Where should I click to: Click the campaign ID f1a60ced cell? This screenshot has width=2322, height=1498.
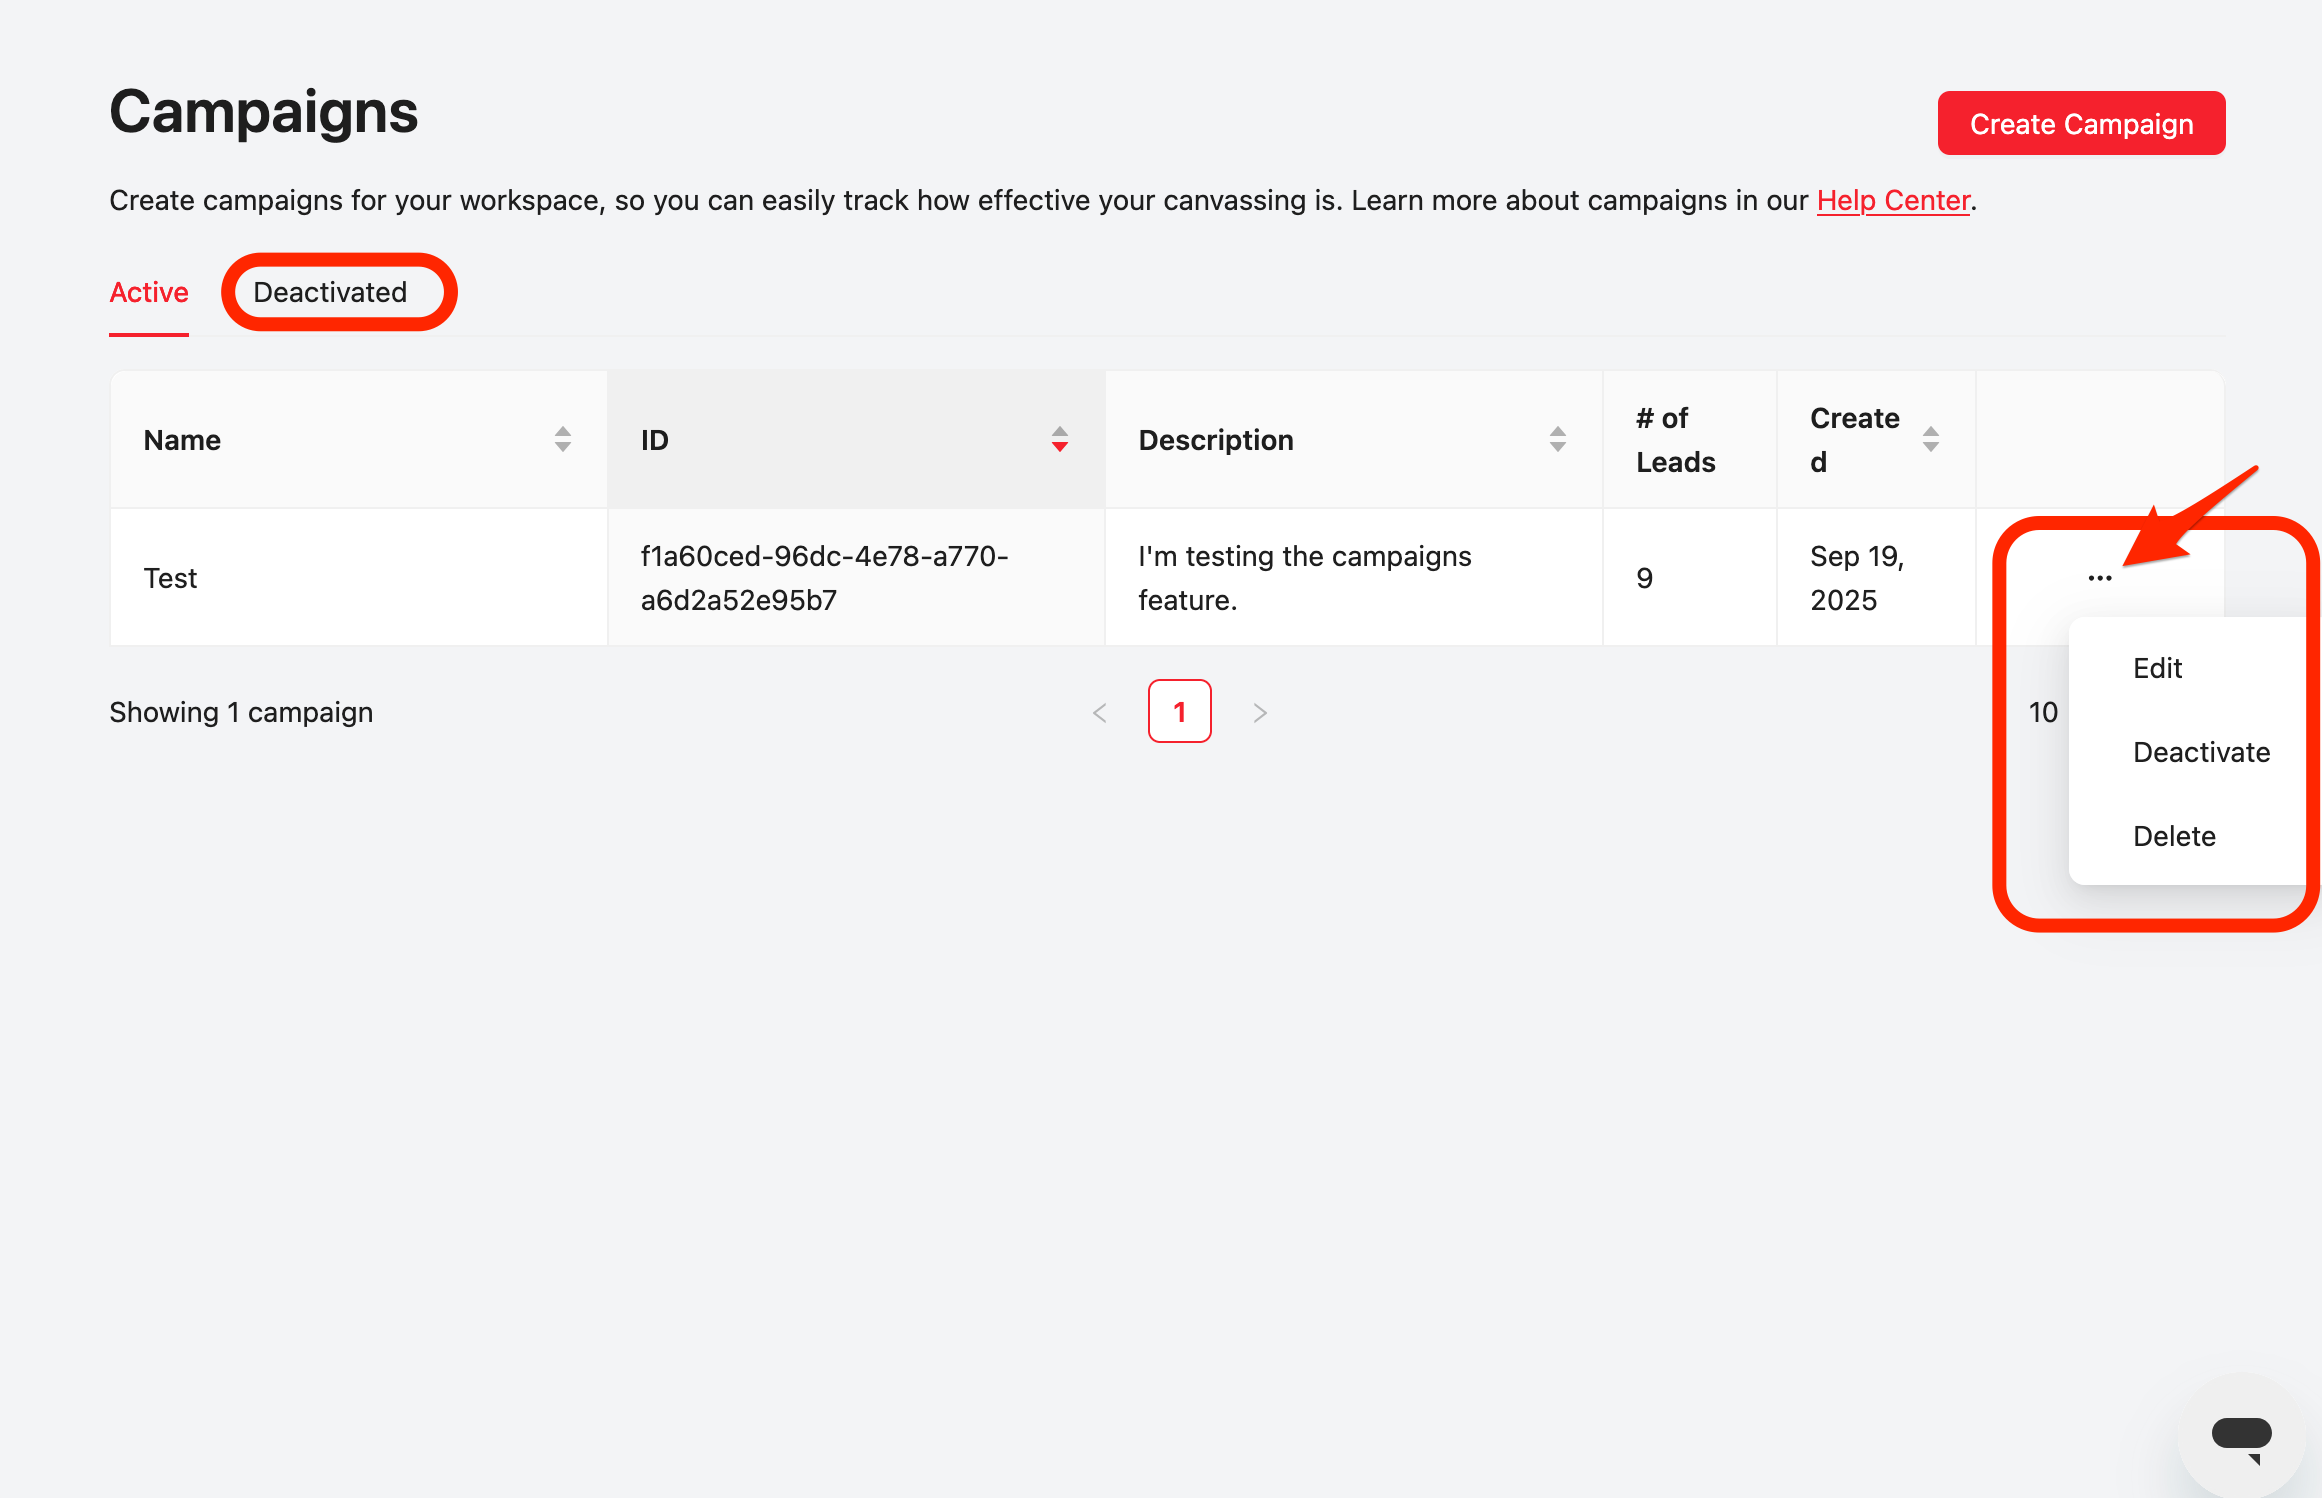click(x=824, y=578)
